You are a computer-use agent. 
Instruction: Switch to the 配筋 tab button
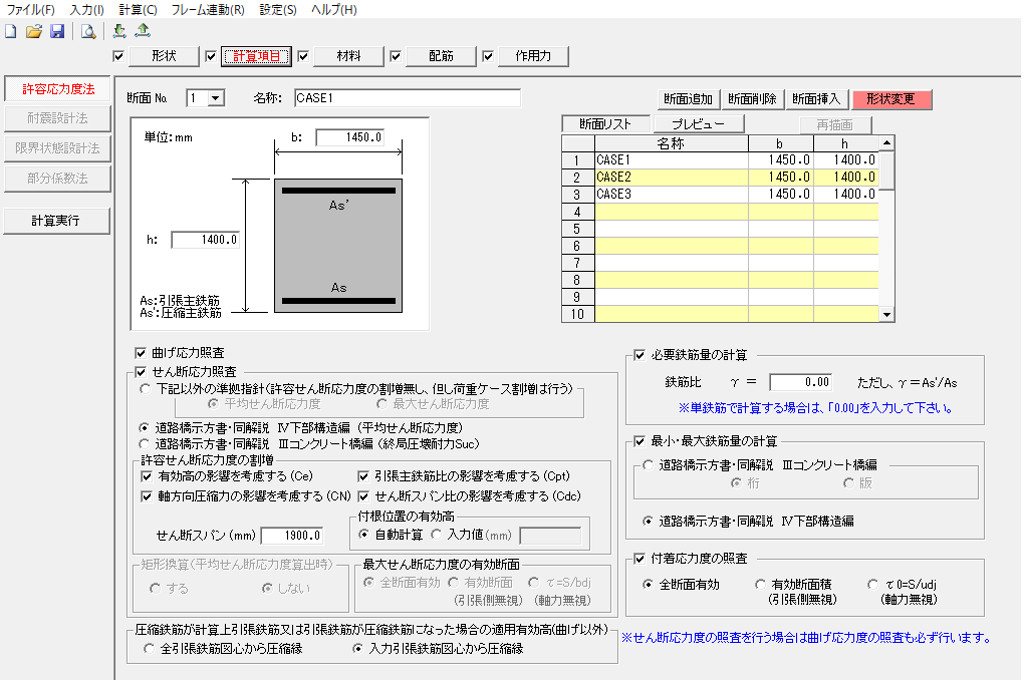[x=441, y=56]
